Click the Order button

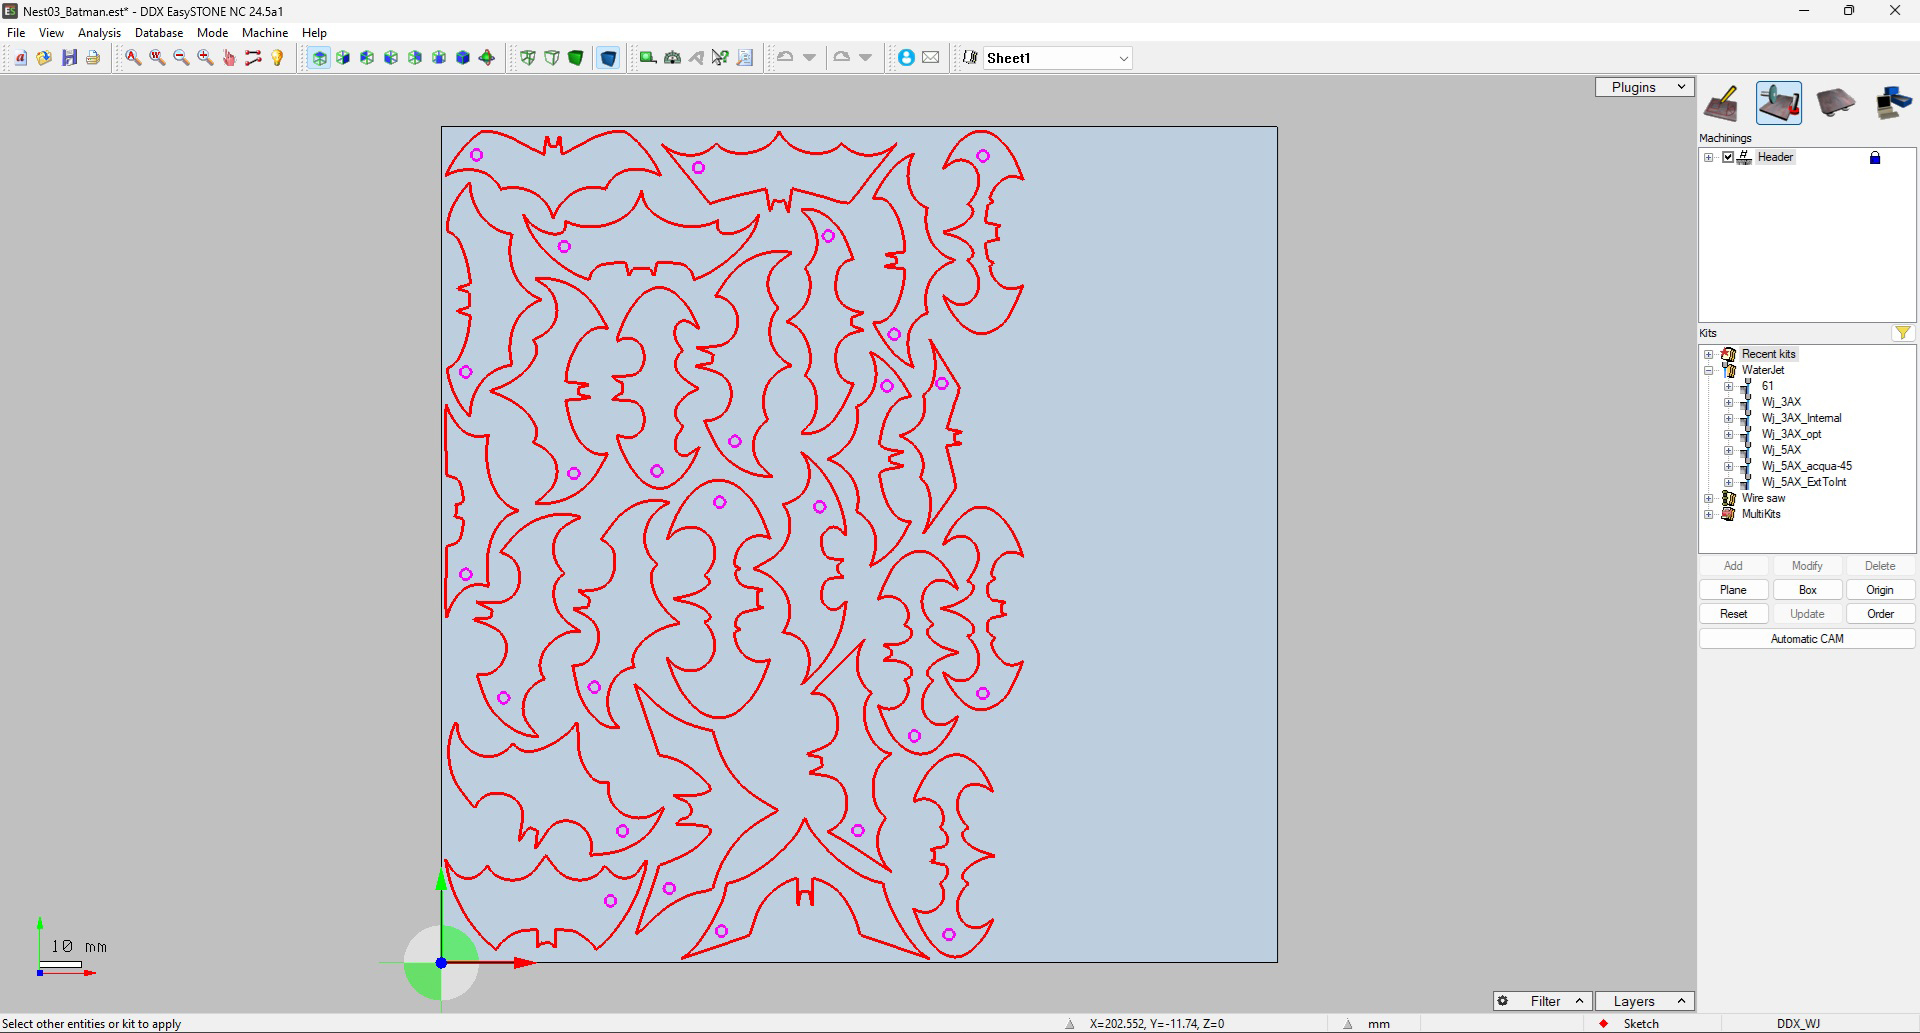(1880, 614)
